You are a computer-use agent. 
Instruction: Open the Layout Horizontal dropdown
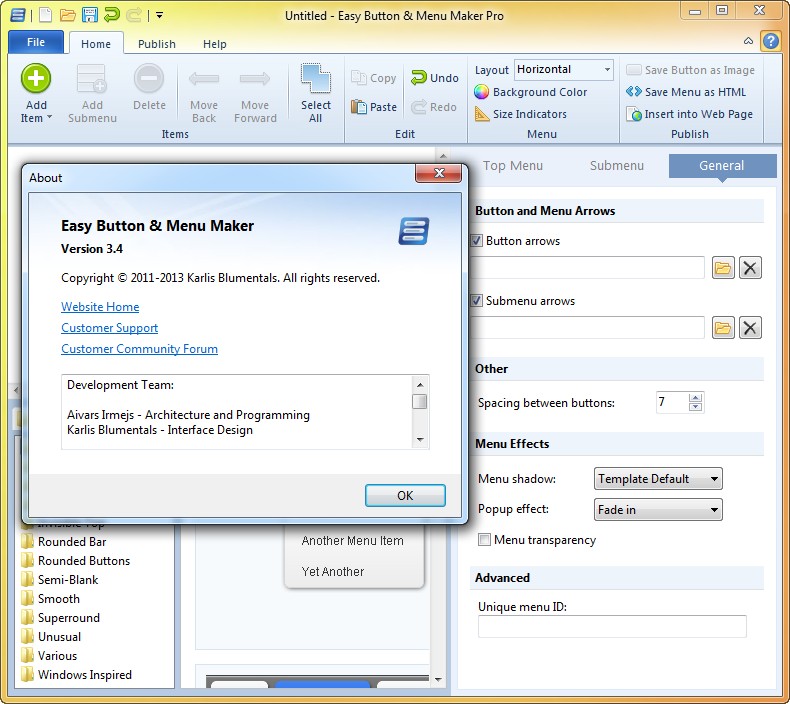(563, 70)
